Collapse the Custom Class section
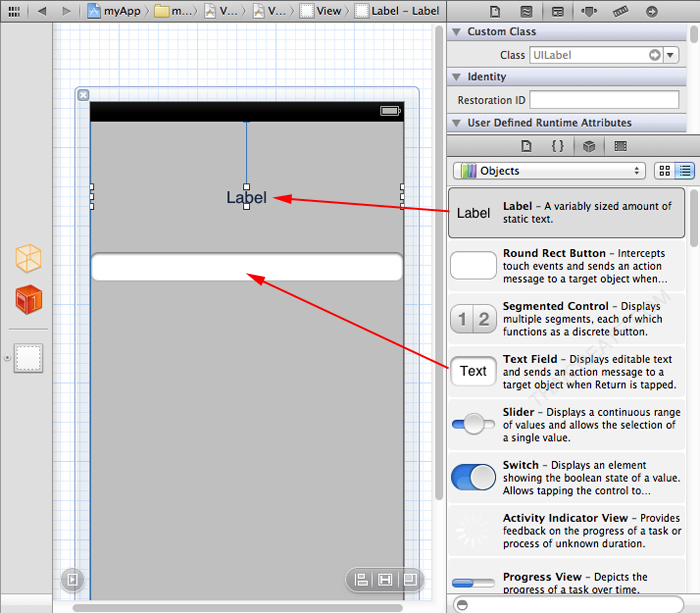The width and height of the screenshot is (700, 613). [x=457, y=32]
